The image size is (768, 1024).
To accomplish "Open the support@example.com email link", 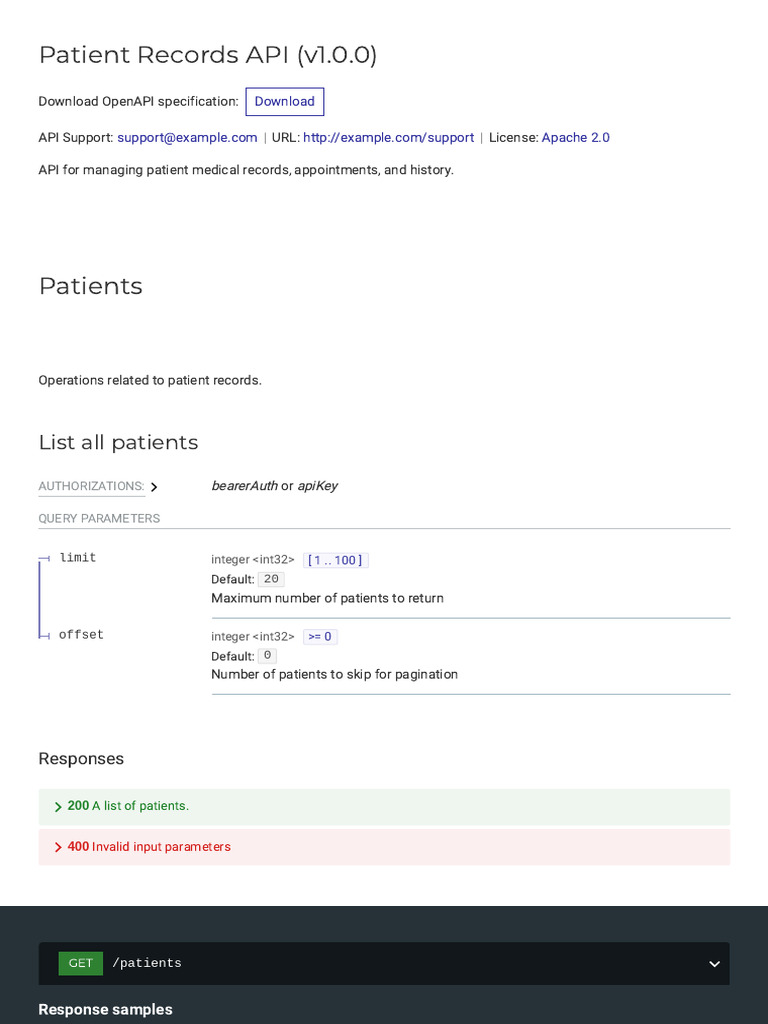I will point(187,138).
